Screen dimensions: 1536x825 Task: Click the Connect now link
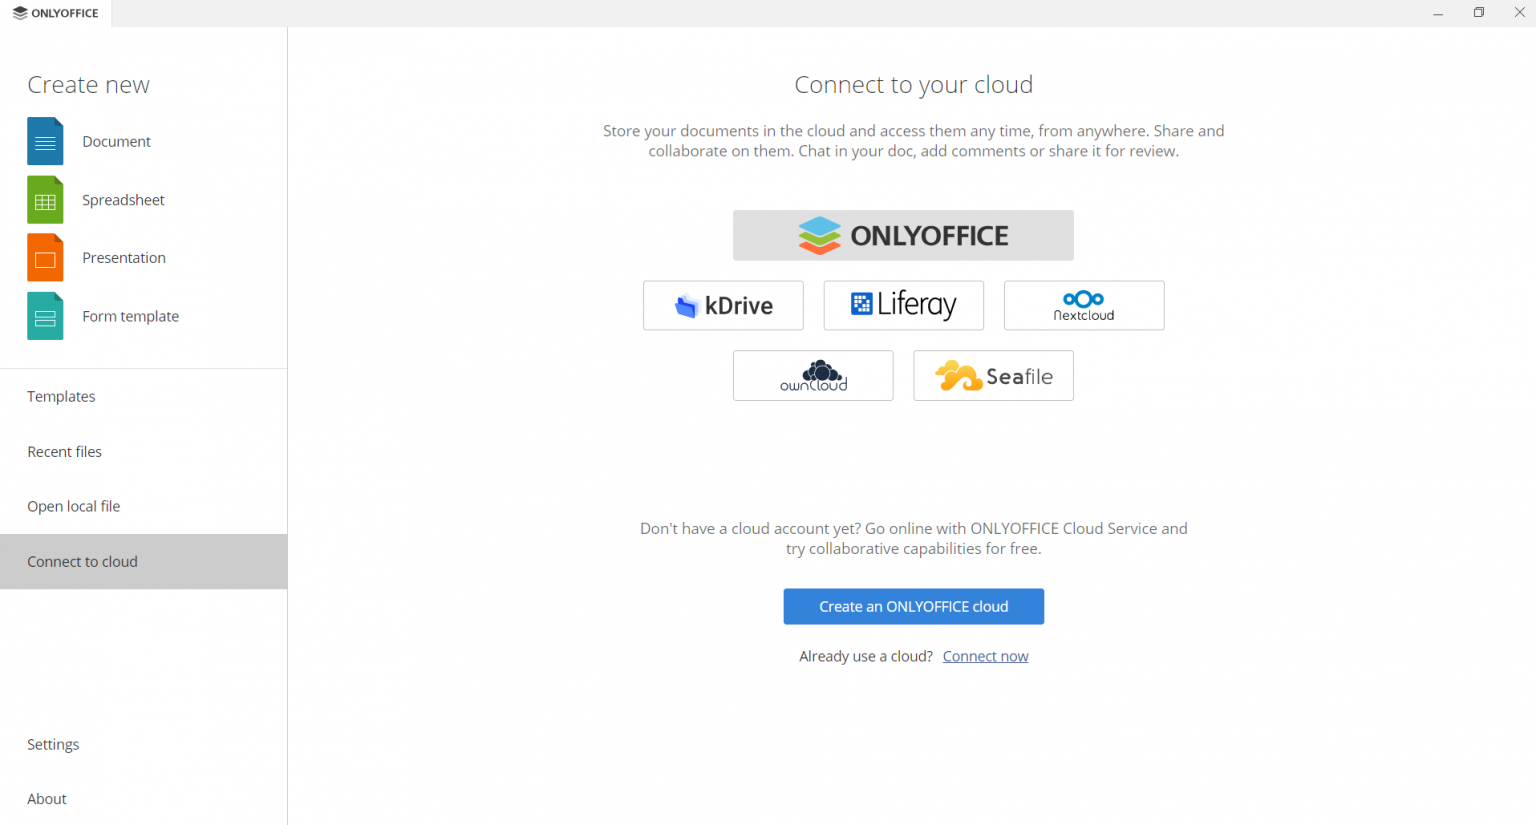click(985, 655)
